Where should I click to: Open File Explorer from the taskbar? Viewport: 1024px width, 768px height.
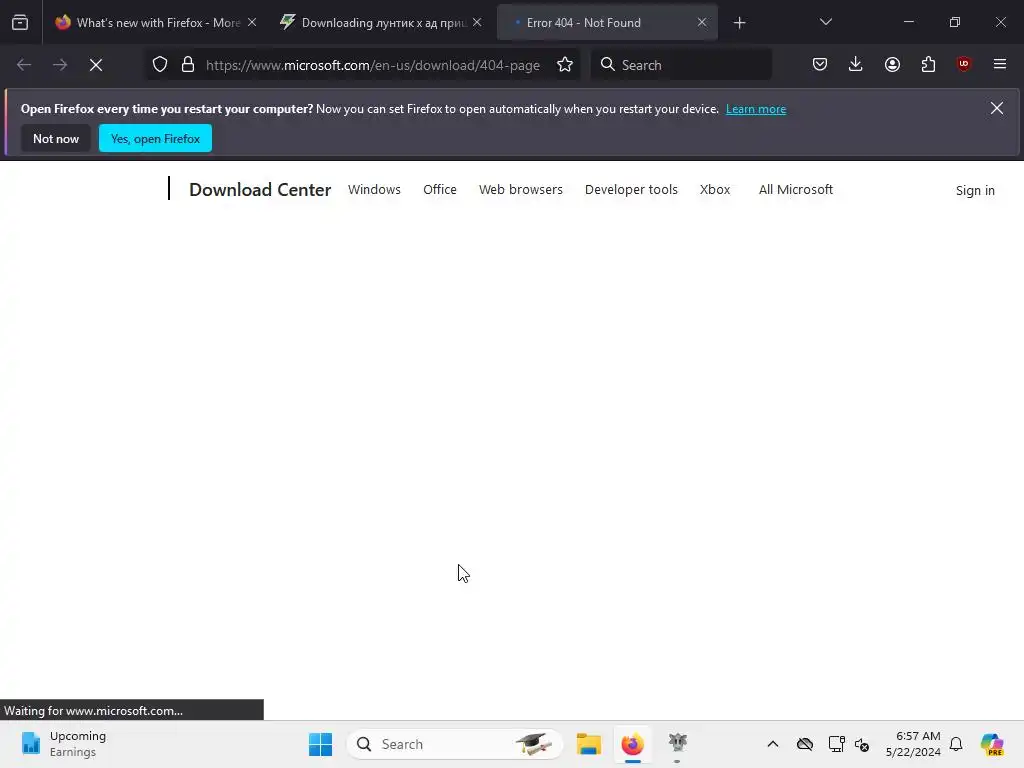click(x=588, y=744)
